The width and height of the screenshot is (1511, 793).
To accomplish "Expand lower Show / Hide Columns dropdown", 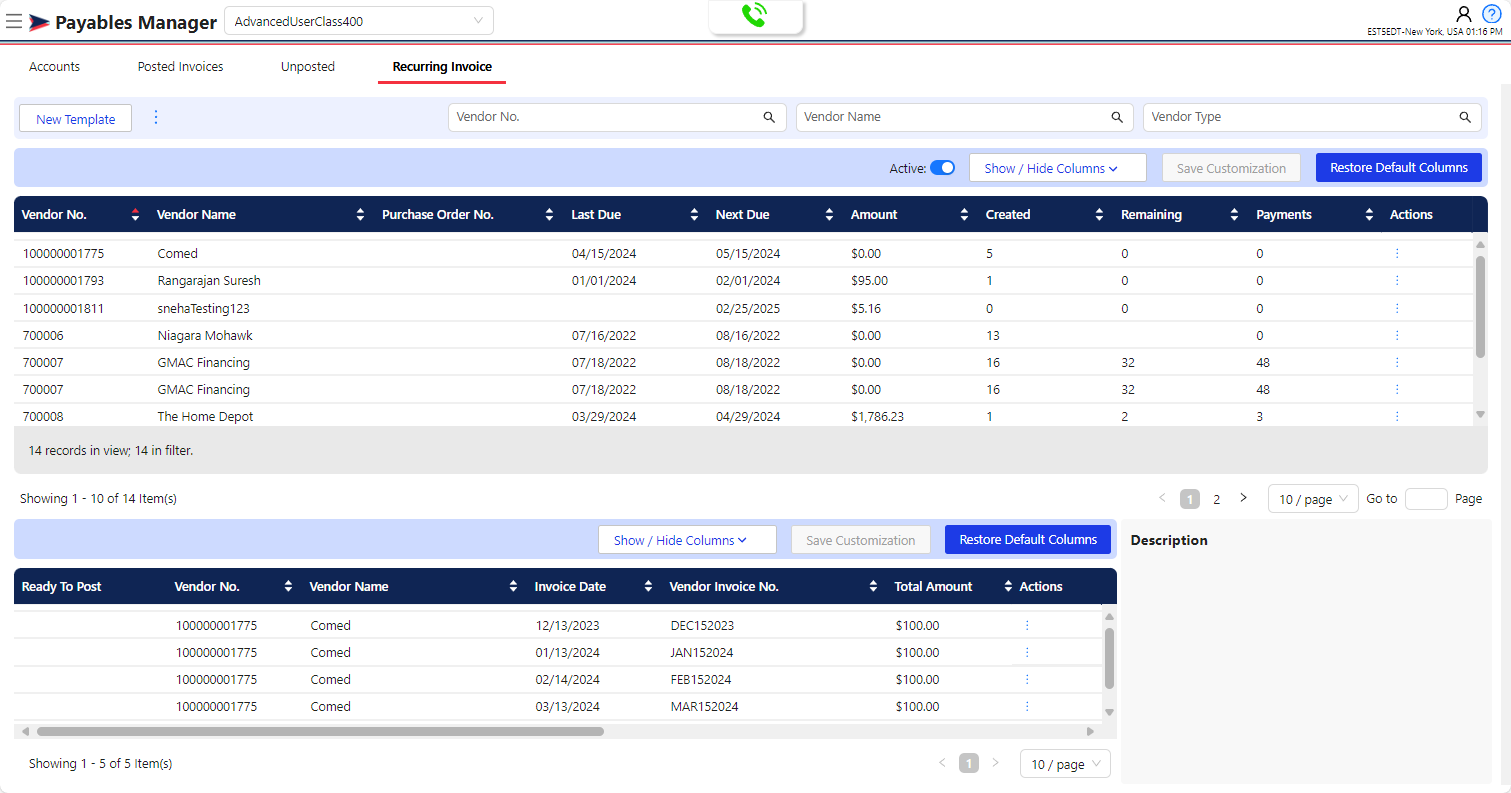I will pyautogui.click(x=687, y=540).
